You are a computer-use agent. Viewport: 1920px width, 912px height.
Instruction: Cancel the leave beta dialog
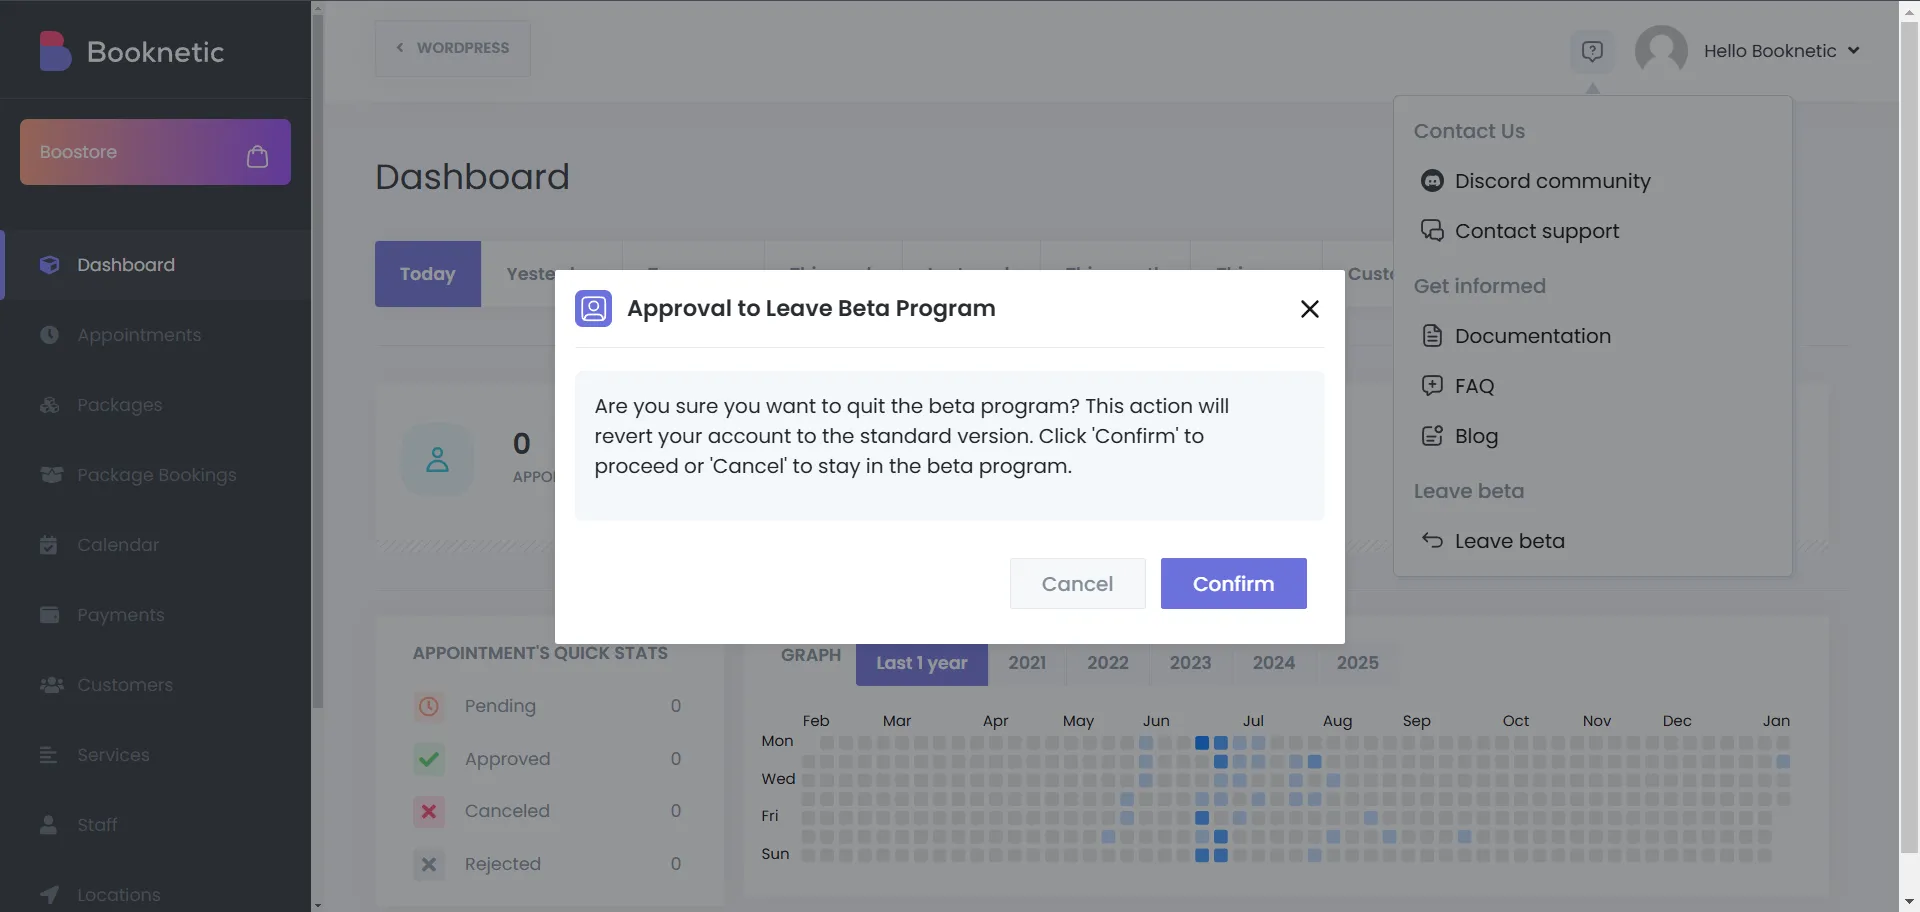click(1077, 584)
